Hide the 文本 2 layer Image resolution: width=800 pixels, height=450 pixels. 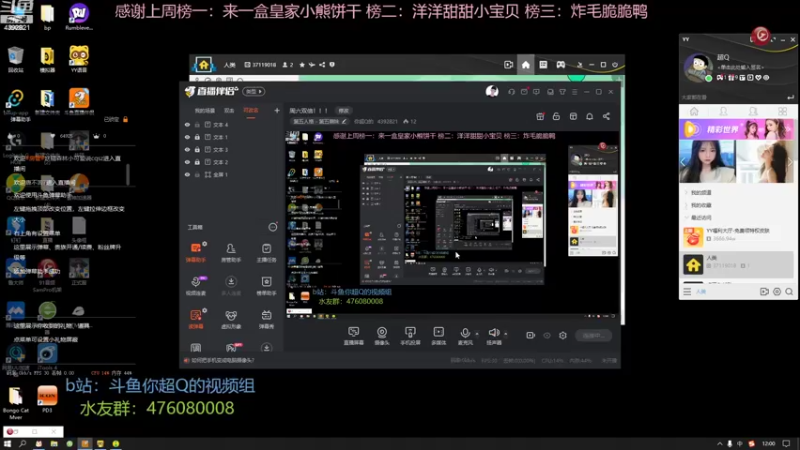[x=187, y=162]
